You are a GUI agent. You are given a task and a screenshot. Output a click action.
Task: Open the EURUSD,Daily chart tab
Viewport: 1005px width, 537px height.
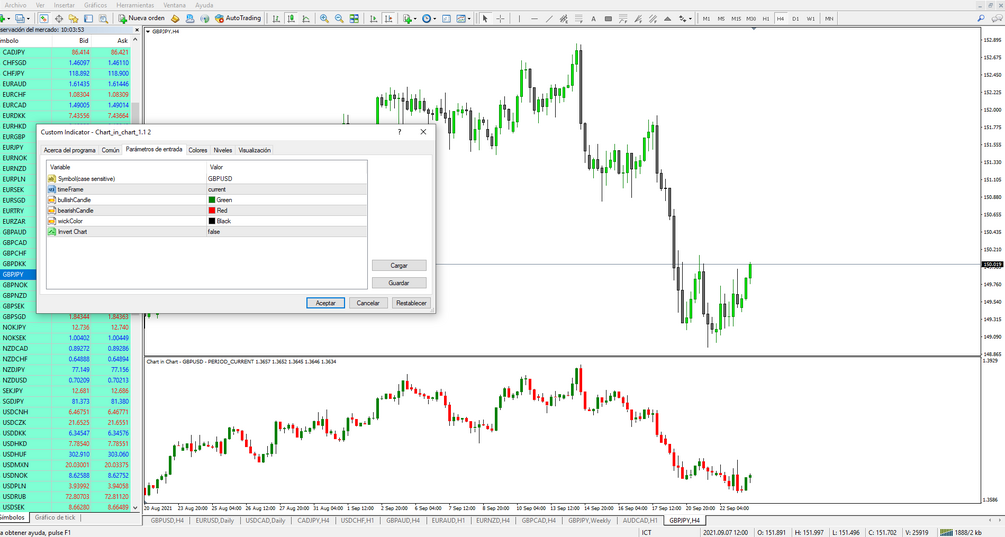click(215, 520)
